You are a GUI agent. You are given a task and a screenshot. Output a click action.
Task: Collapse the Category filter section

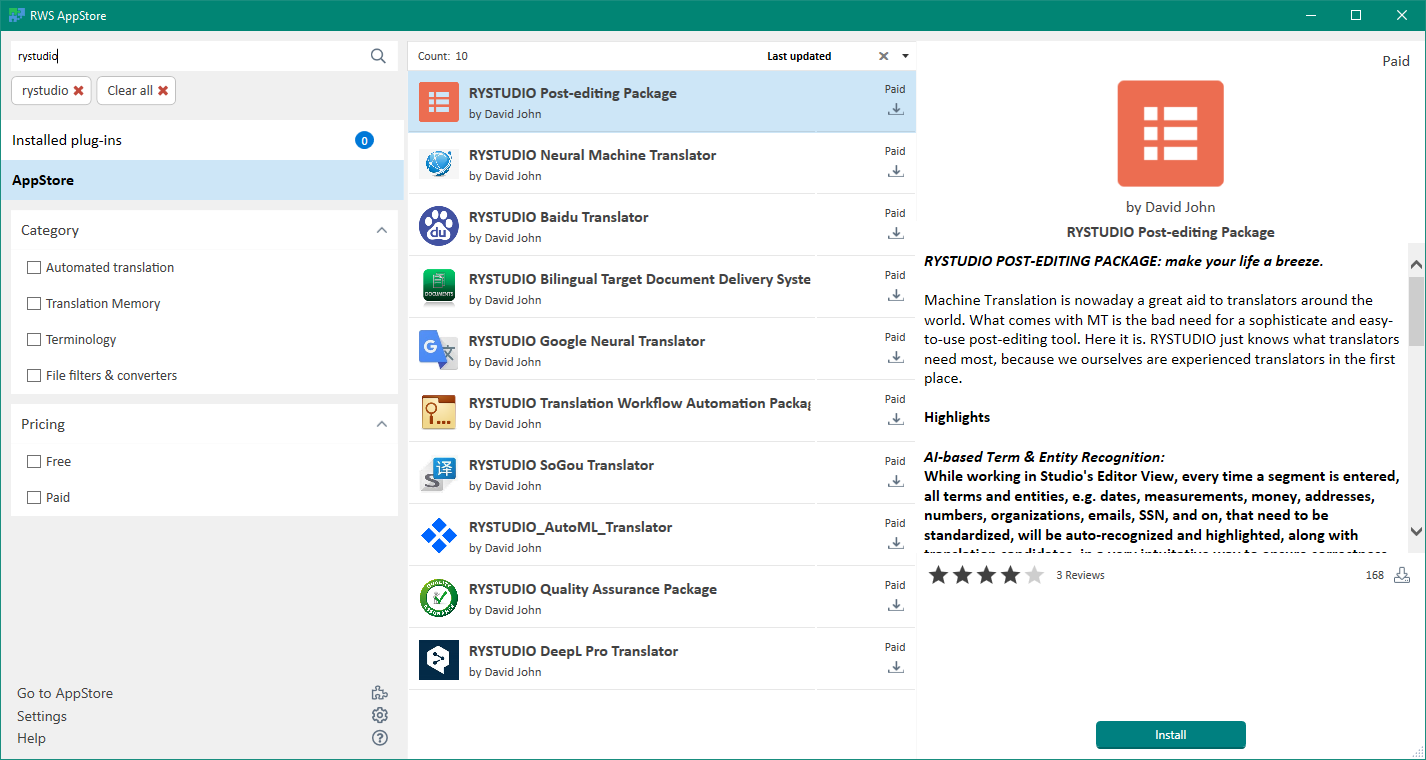(381, 230)
